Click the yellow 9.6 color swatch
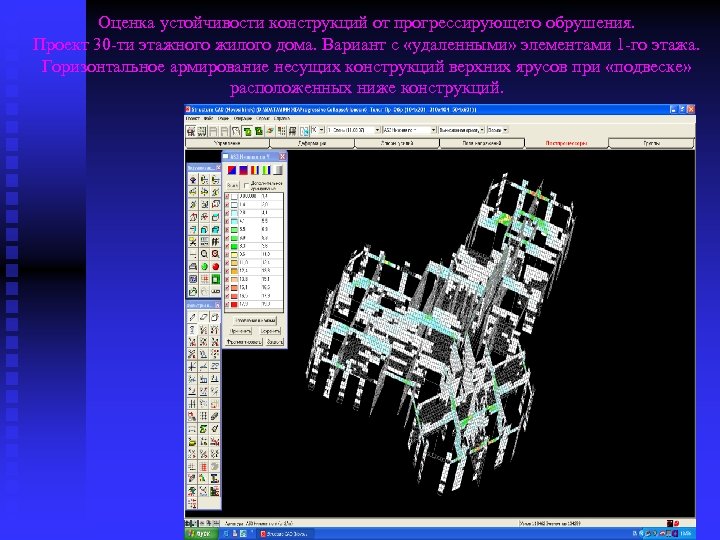Image resolution: width=720 pixels, height=540 pixels. pyautogui.click(x=234, y=254)
